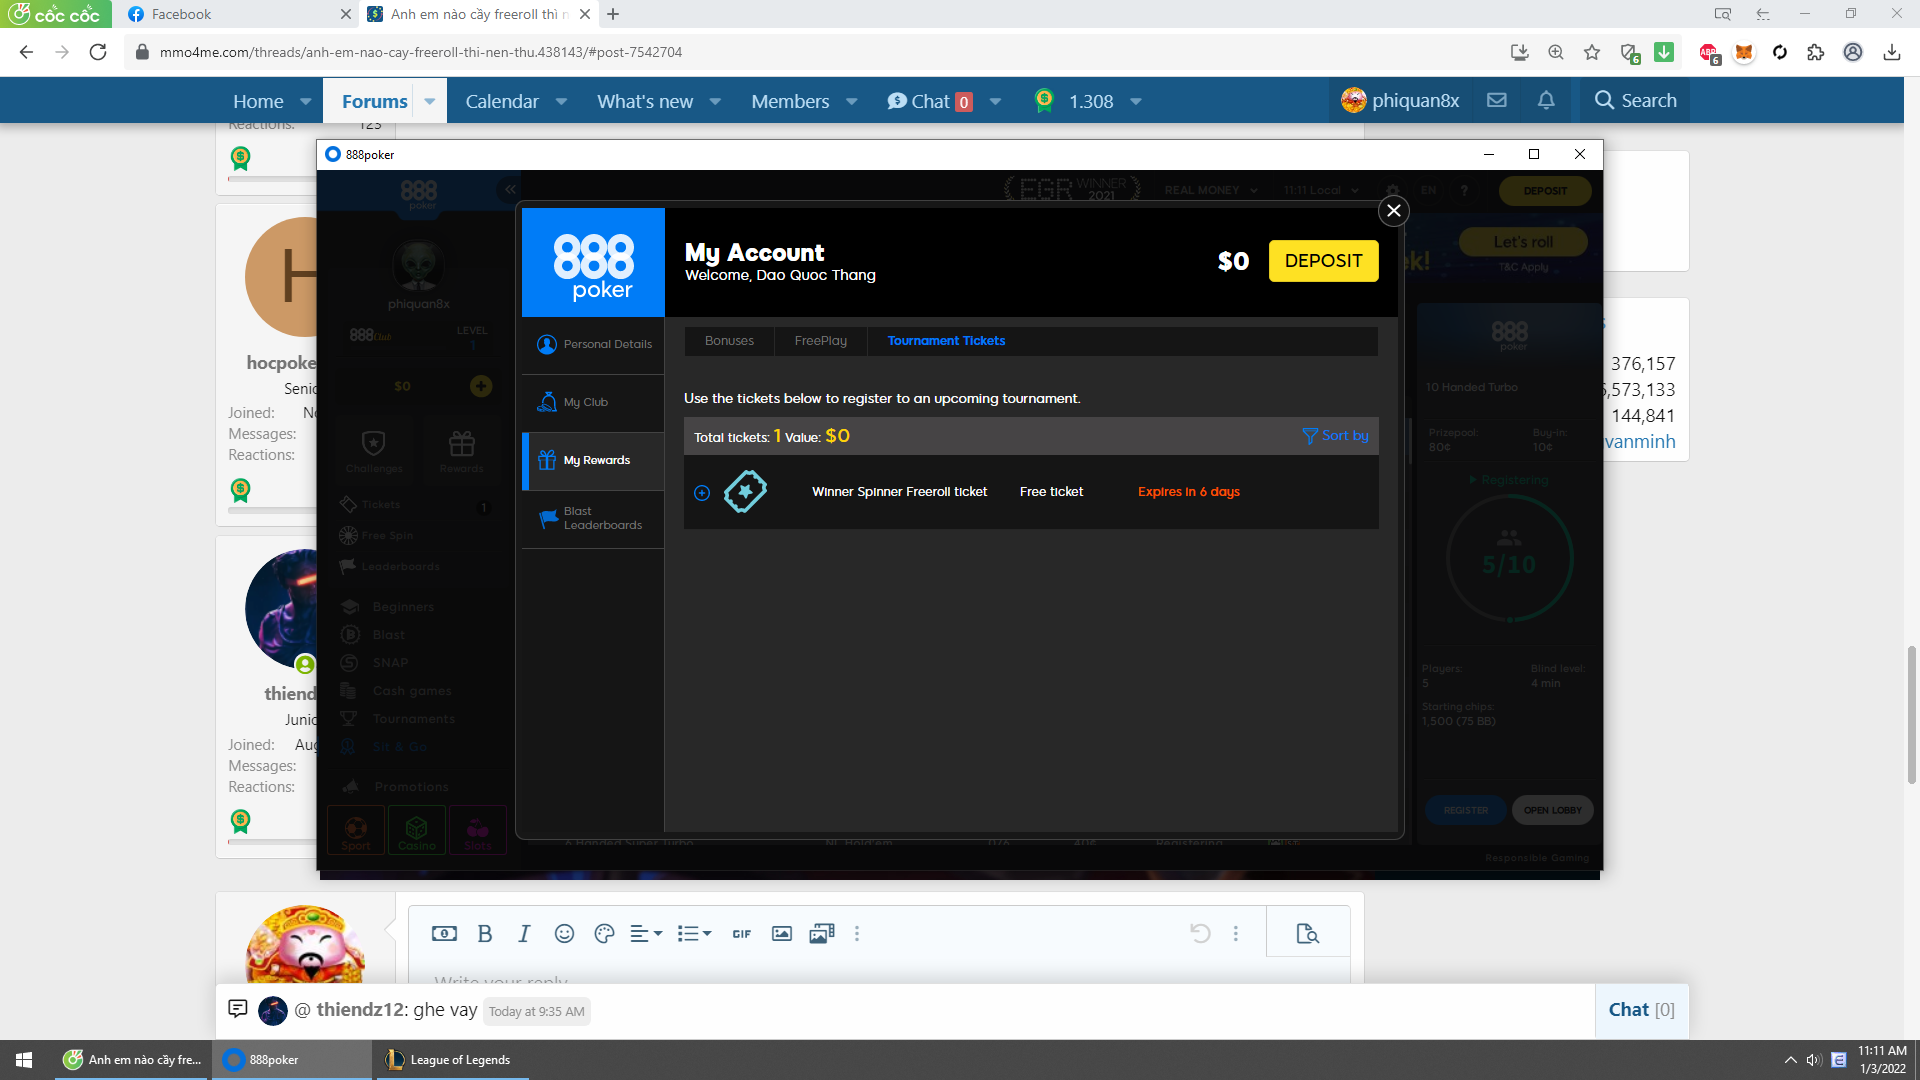Insert a smiley emoji in editor
Viewport: 1920px width, 1080px height.
(564, 934)
